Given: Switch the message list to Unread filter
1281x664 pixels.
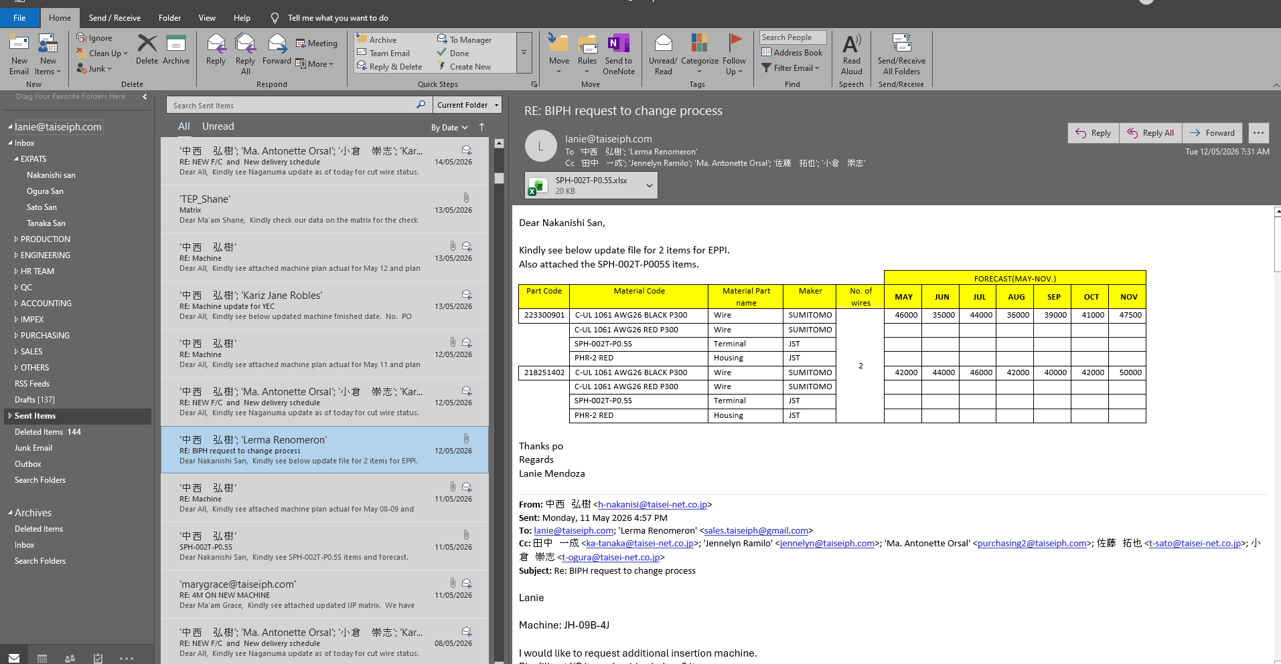Looking at the screenshot, I should pyautogui.click(x=218, y=127).
